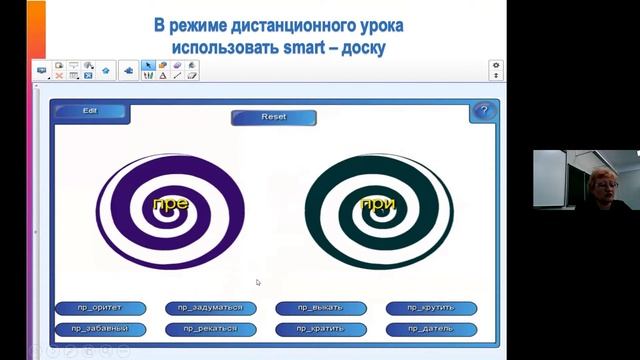640x360 pixels.
Task: Click the Reset button
Action: 273,118
